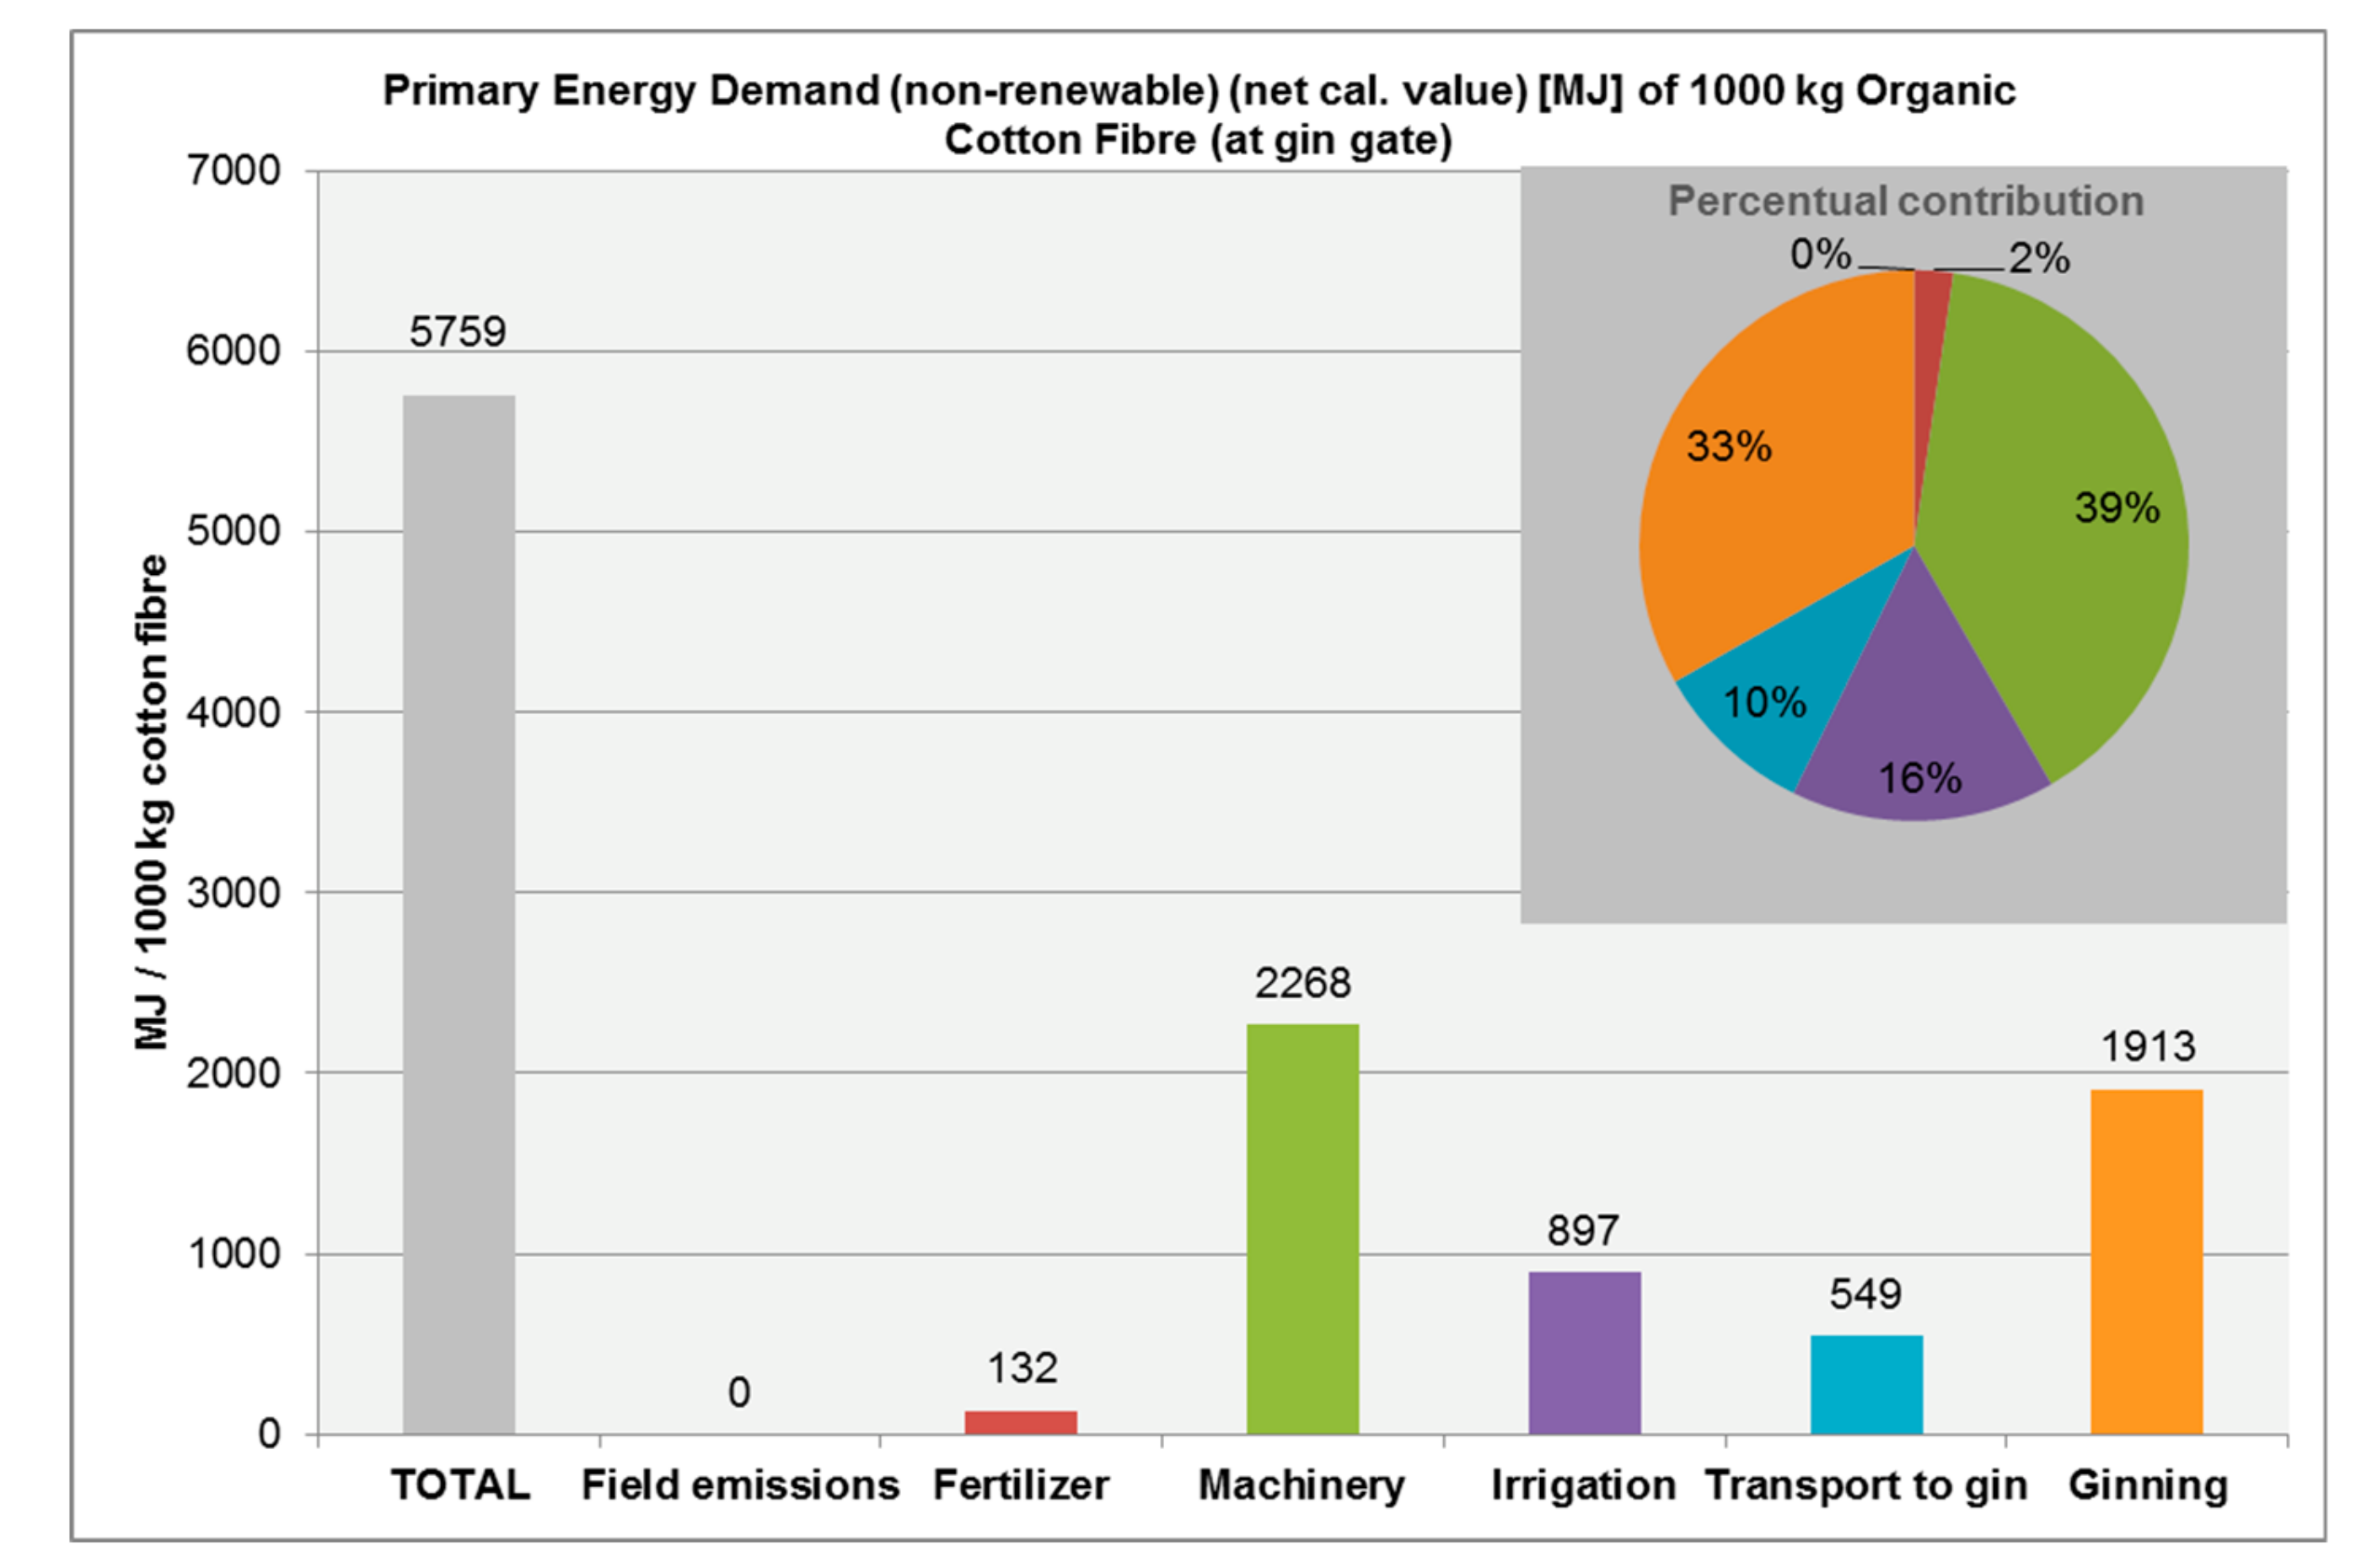Screen dimensions: 2367x1568
Task: Select the green Machinery bar
Action: (x=1302, y=1228)
